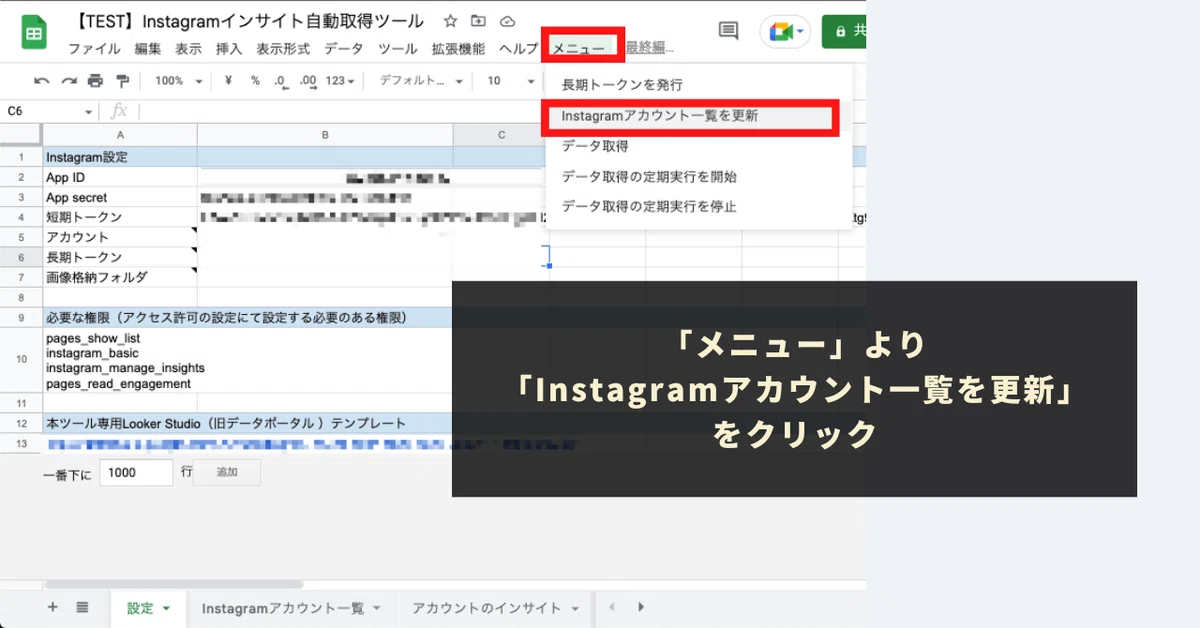This screenshot has width=1200, height=628.
Task: Open the 表示形式 menu
Action: point(283,49)
